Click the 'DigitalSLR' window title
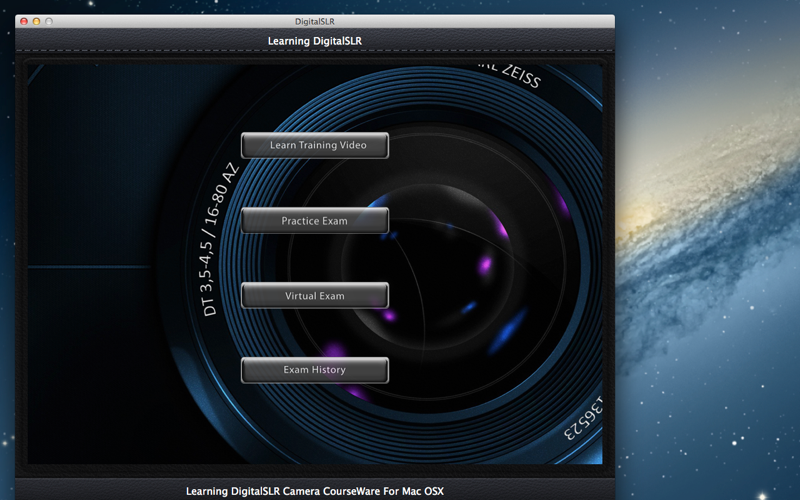Screen dimensions: 800x500 [x=315, y=21]
